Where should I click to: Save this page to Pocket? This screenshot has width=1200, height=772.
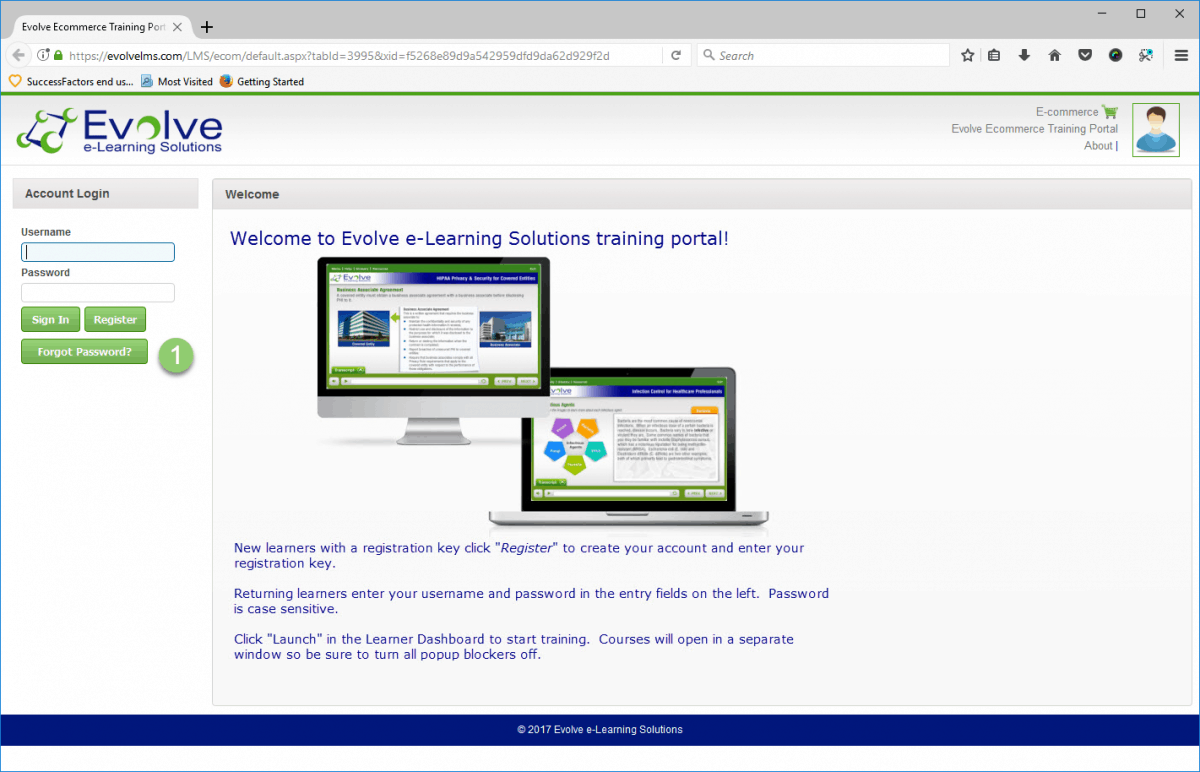coord(1085,55)
